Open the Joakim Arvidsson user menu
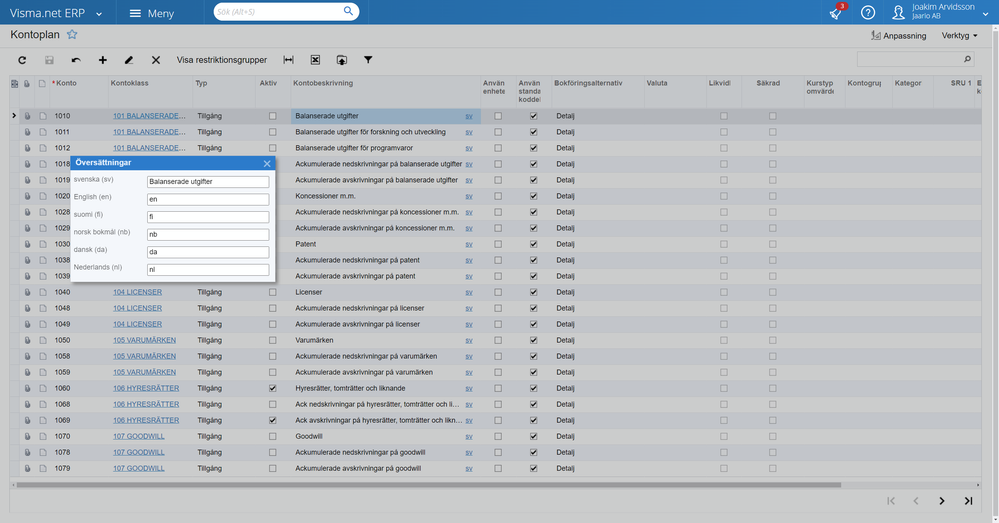 click(939, 12)
